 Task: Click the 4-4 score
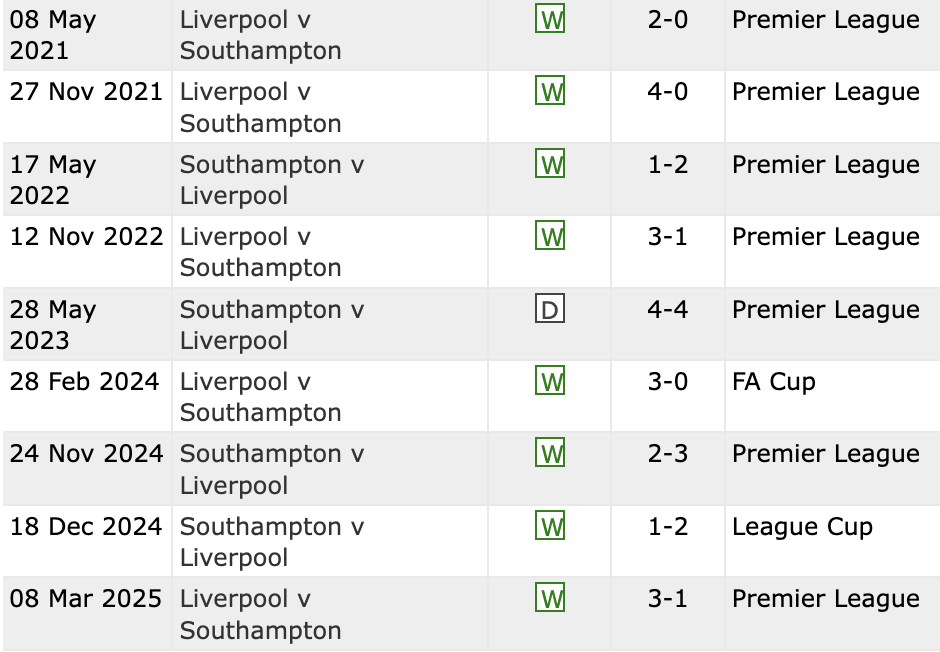668,310
